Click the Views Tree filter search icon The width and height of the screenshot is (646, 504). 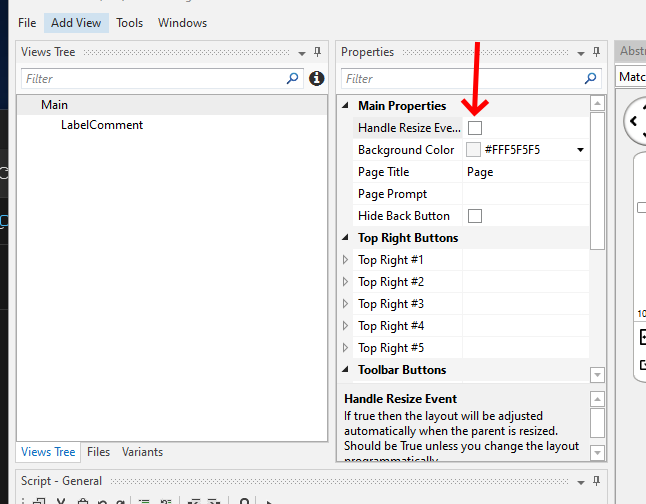[x=292, y=78]
